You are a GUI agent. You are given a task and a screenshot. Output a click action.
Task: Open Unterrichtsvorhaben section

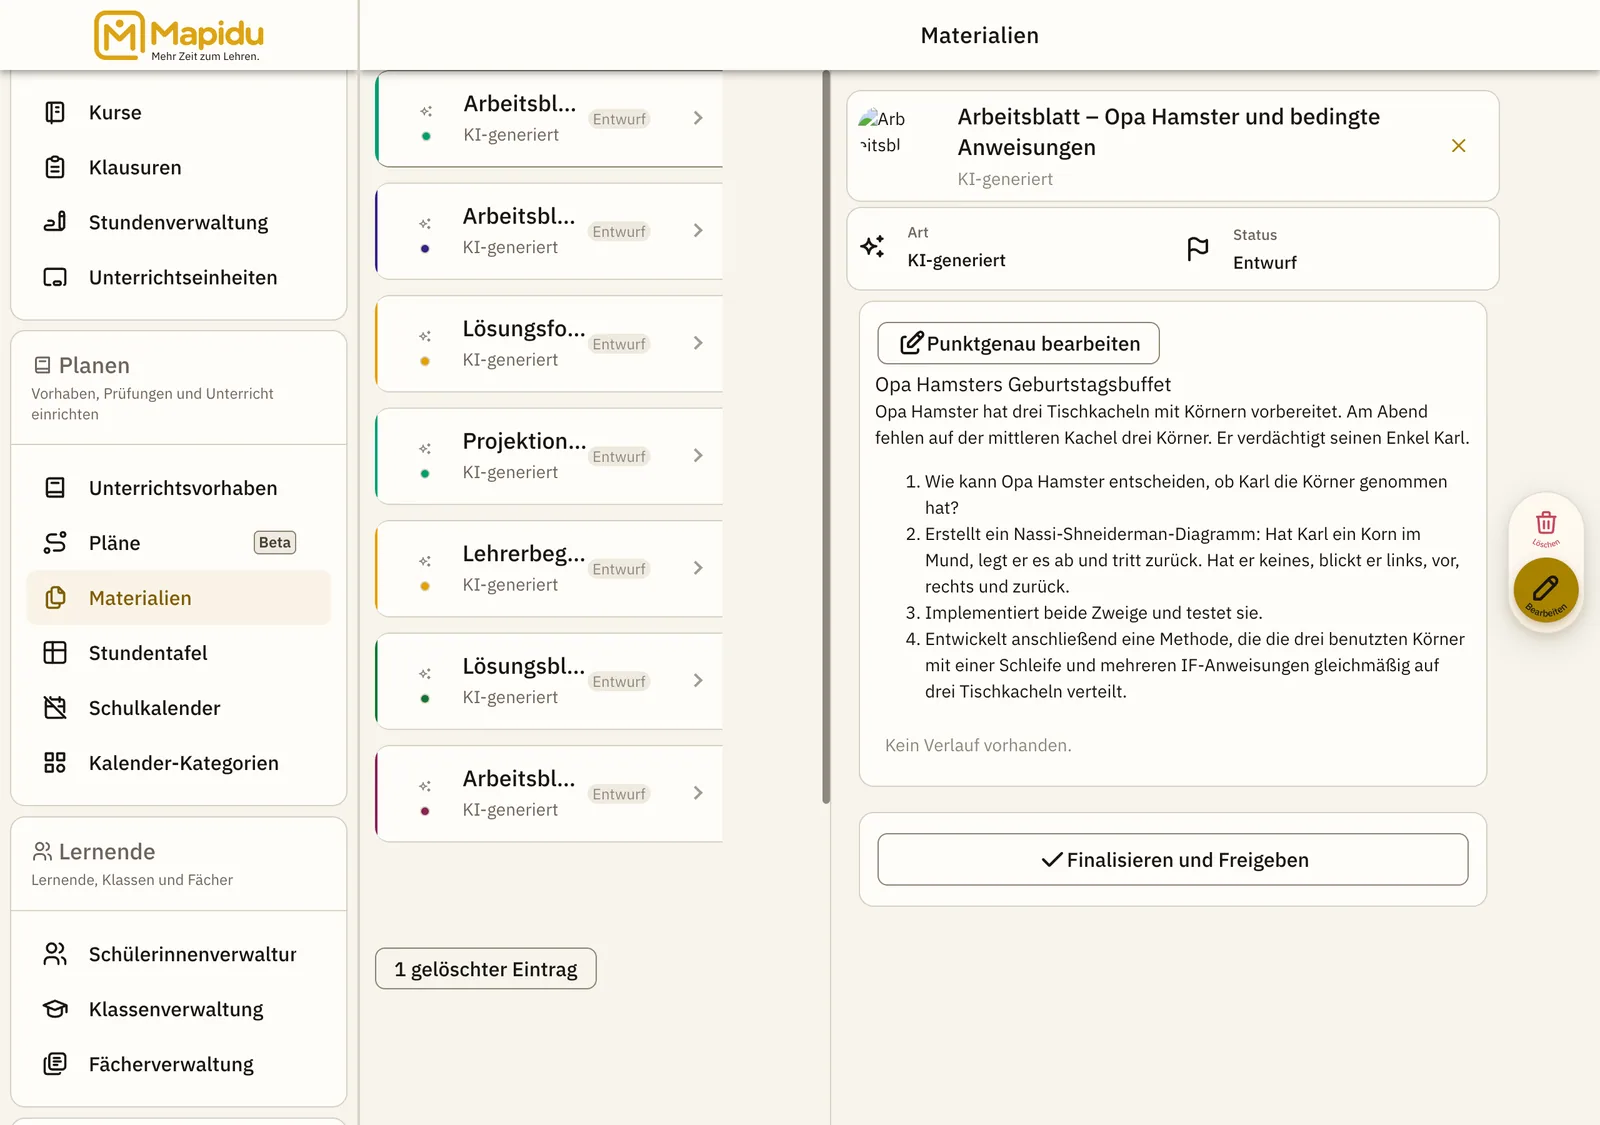pos(178,488)
